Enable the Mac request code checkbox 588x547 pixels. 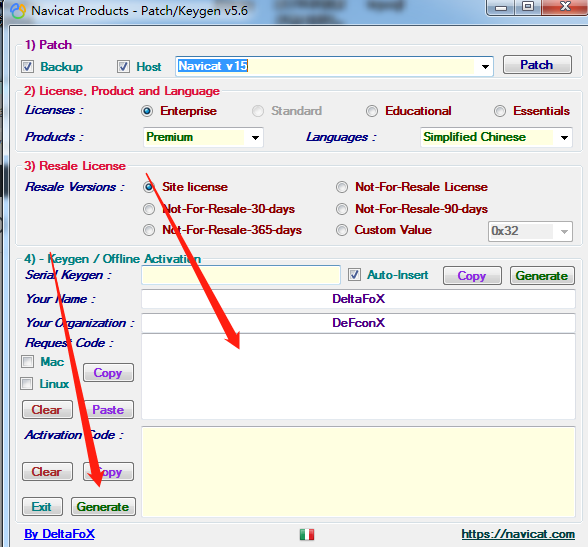[27, 362]
